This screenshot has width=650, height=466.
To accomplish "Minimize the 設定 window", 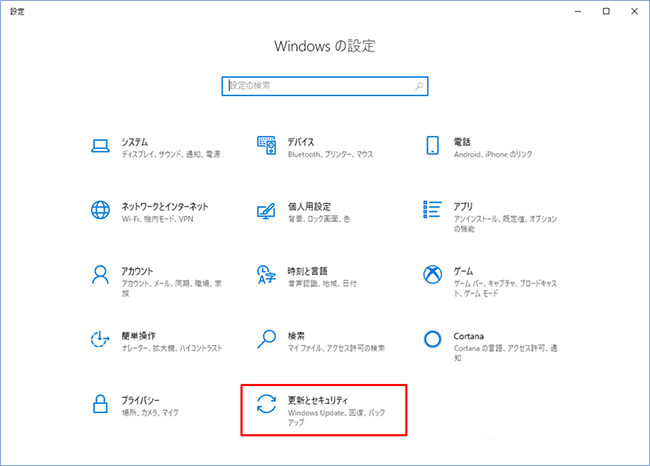I will [x=578, y=12].
